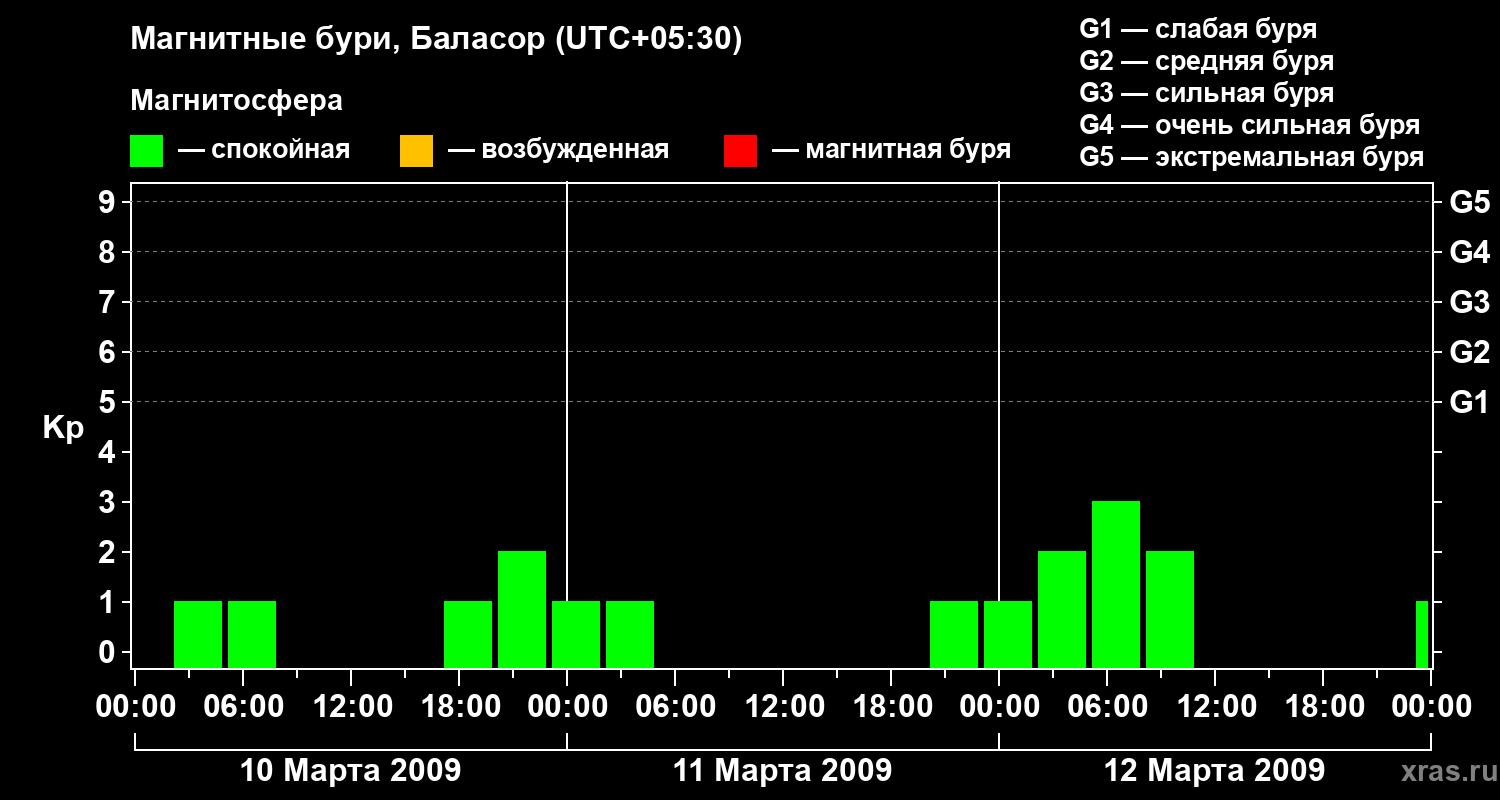This screenshot has height=800, width=1500.
Task: Click the red 'магнитная буря' legend swatch
Action: [740, 151]
